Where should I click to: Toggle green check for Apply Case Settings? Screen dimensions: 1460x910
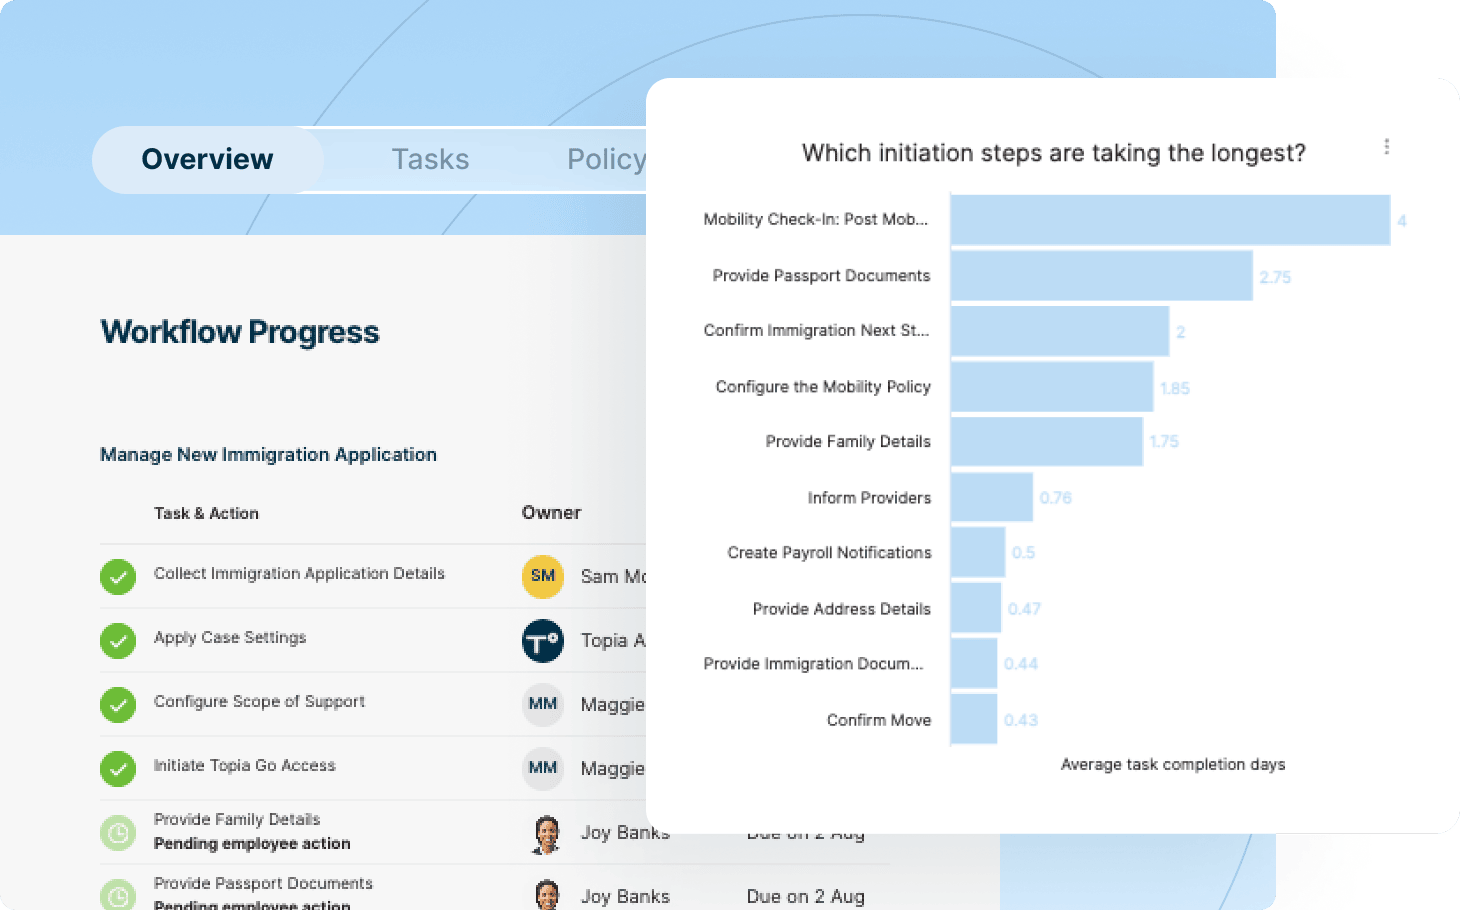[118, 641]
